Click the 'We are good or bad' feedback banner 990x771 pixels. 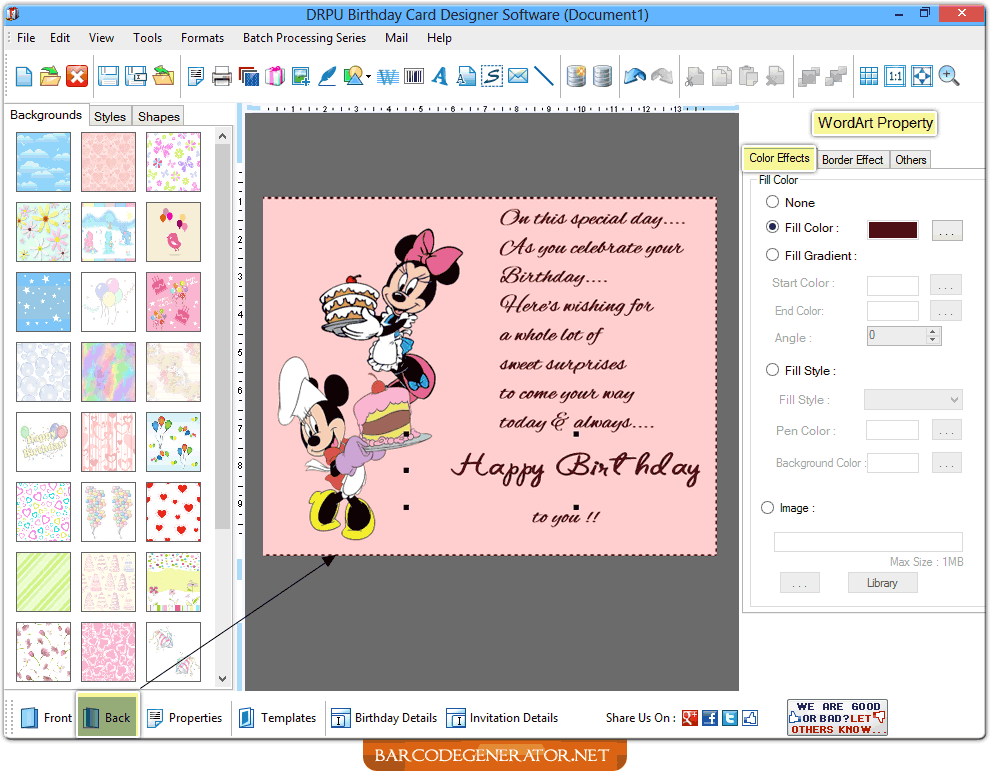(x=837, y=717)
